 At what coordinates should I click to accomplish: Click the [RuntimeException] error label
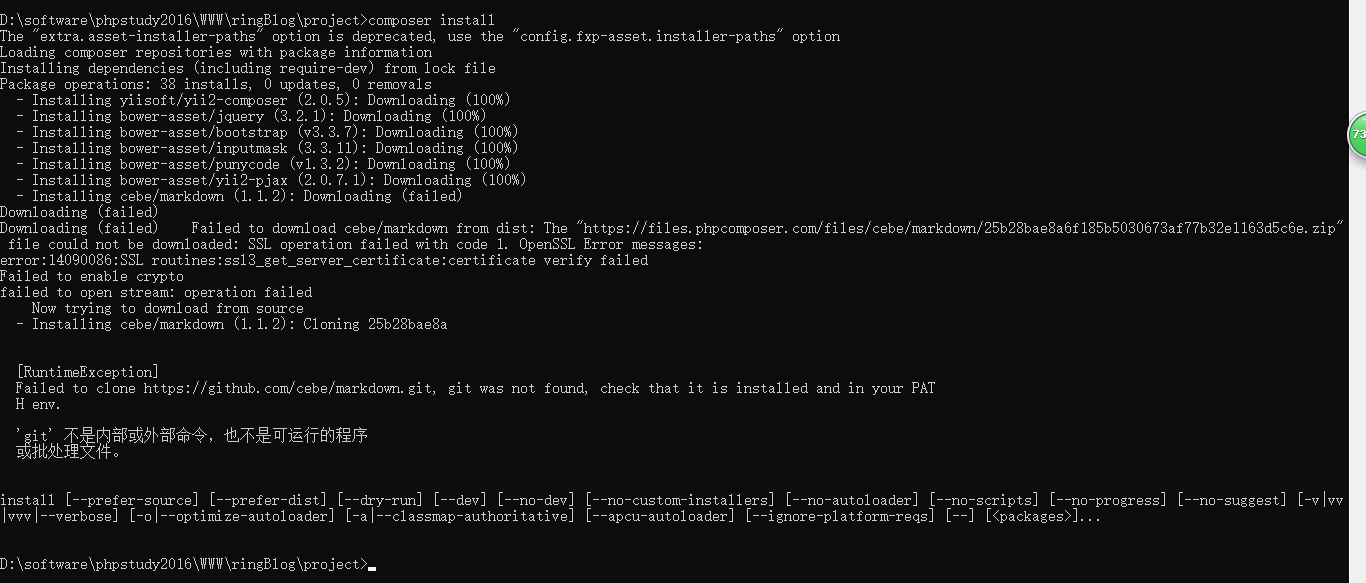[88, 372]
